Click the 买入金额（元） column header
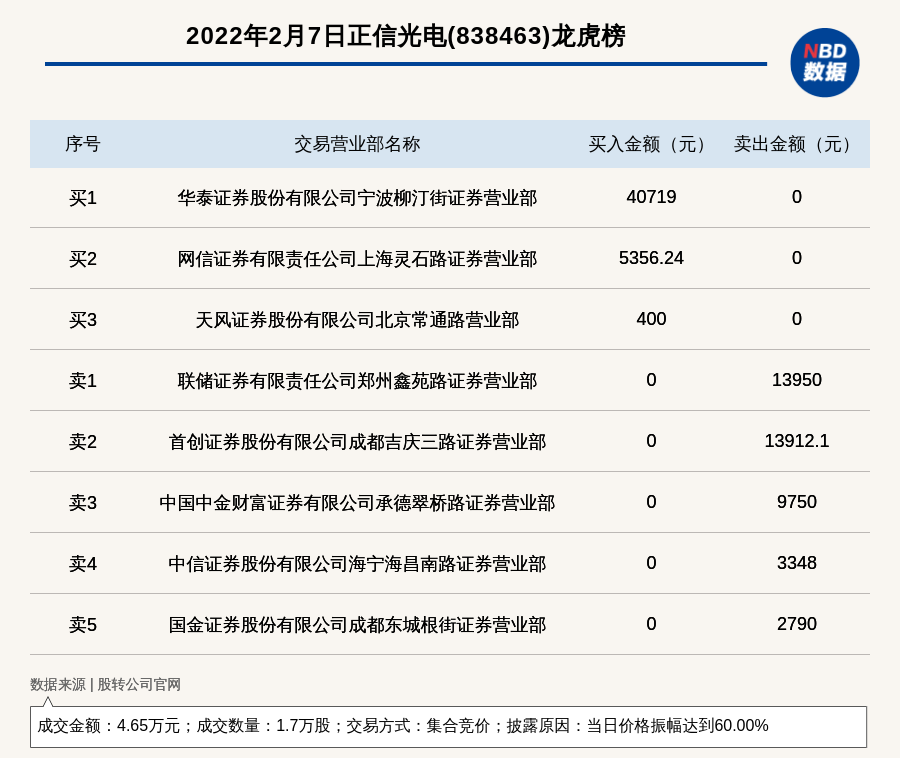900x758 pixels. [651, 144]
